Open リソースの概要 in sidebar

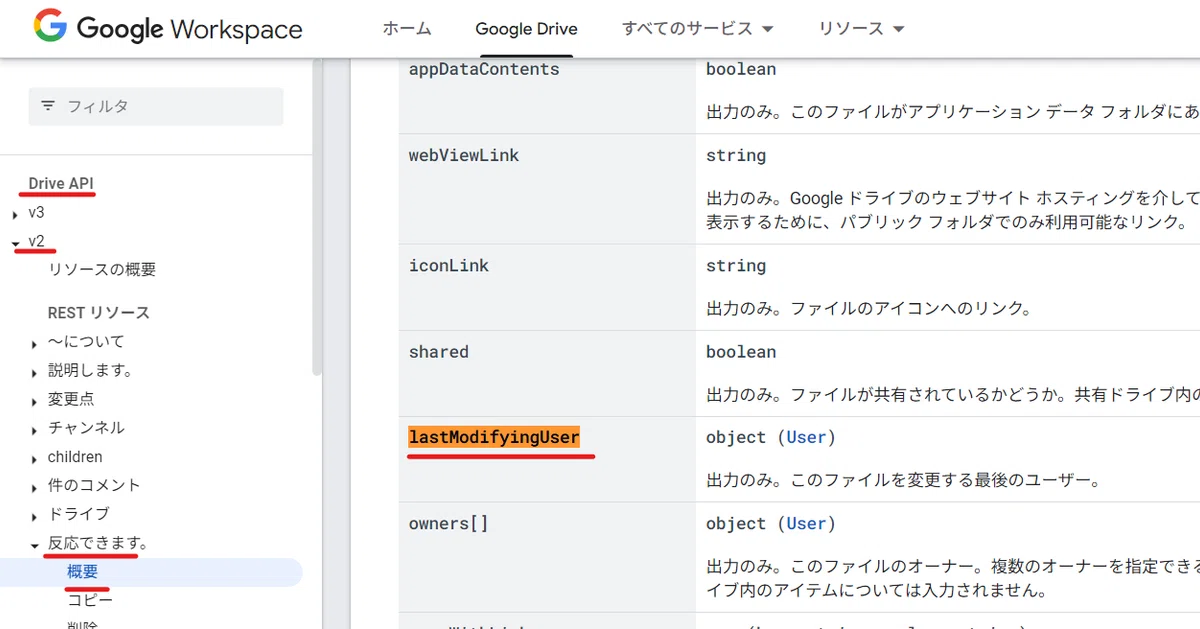(x=102, y=270)
